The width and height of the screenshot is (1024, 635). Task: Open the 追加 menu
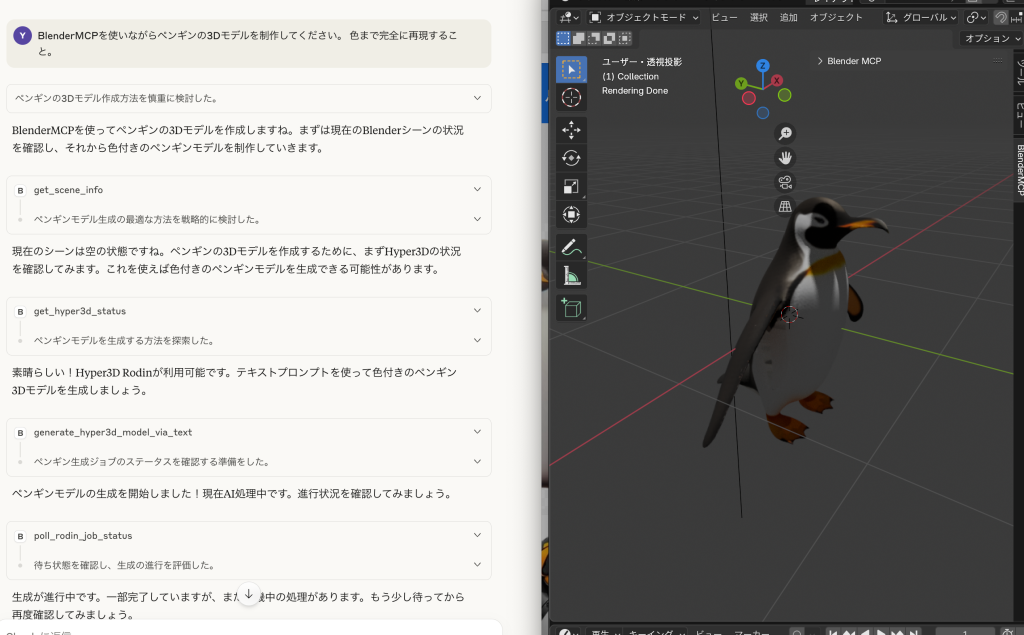[789, 17]
